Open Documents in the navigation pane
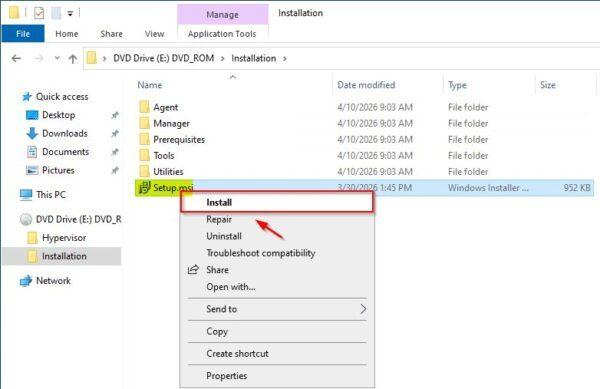This screenshot has width=600, height=389. click(65, 151)
